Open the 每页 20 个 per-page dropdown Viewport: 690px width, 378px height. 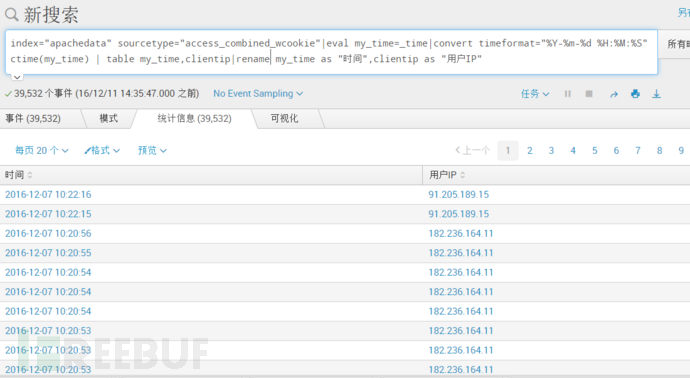click(42, 150)
